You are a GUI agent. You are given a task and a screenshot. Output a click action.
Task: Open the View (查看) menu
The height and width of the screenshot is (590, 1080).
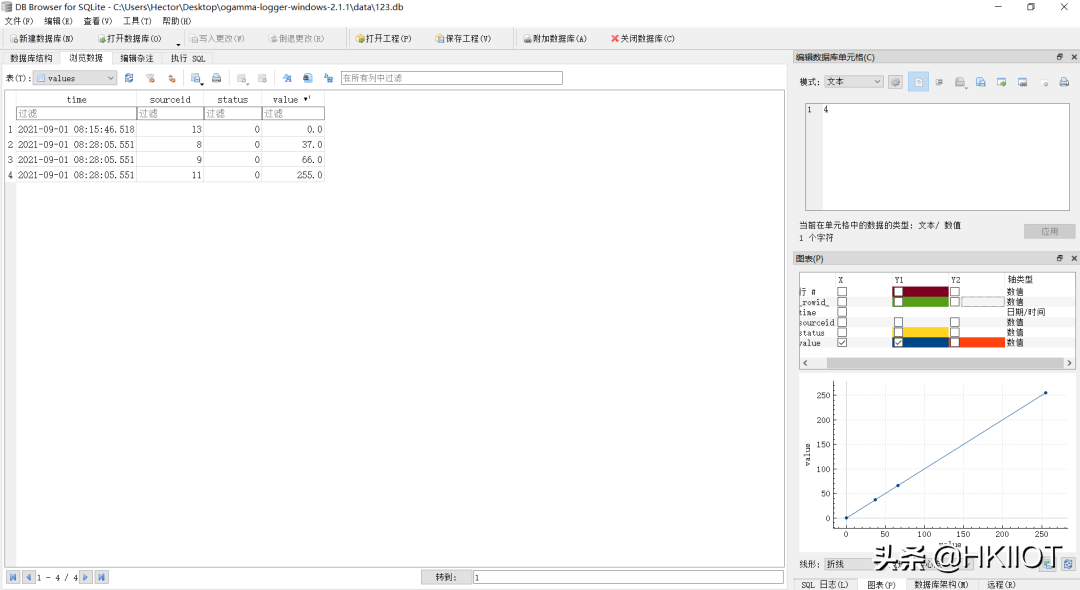(98, 21)
